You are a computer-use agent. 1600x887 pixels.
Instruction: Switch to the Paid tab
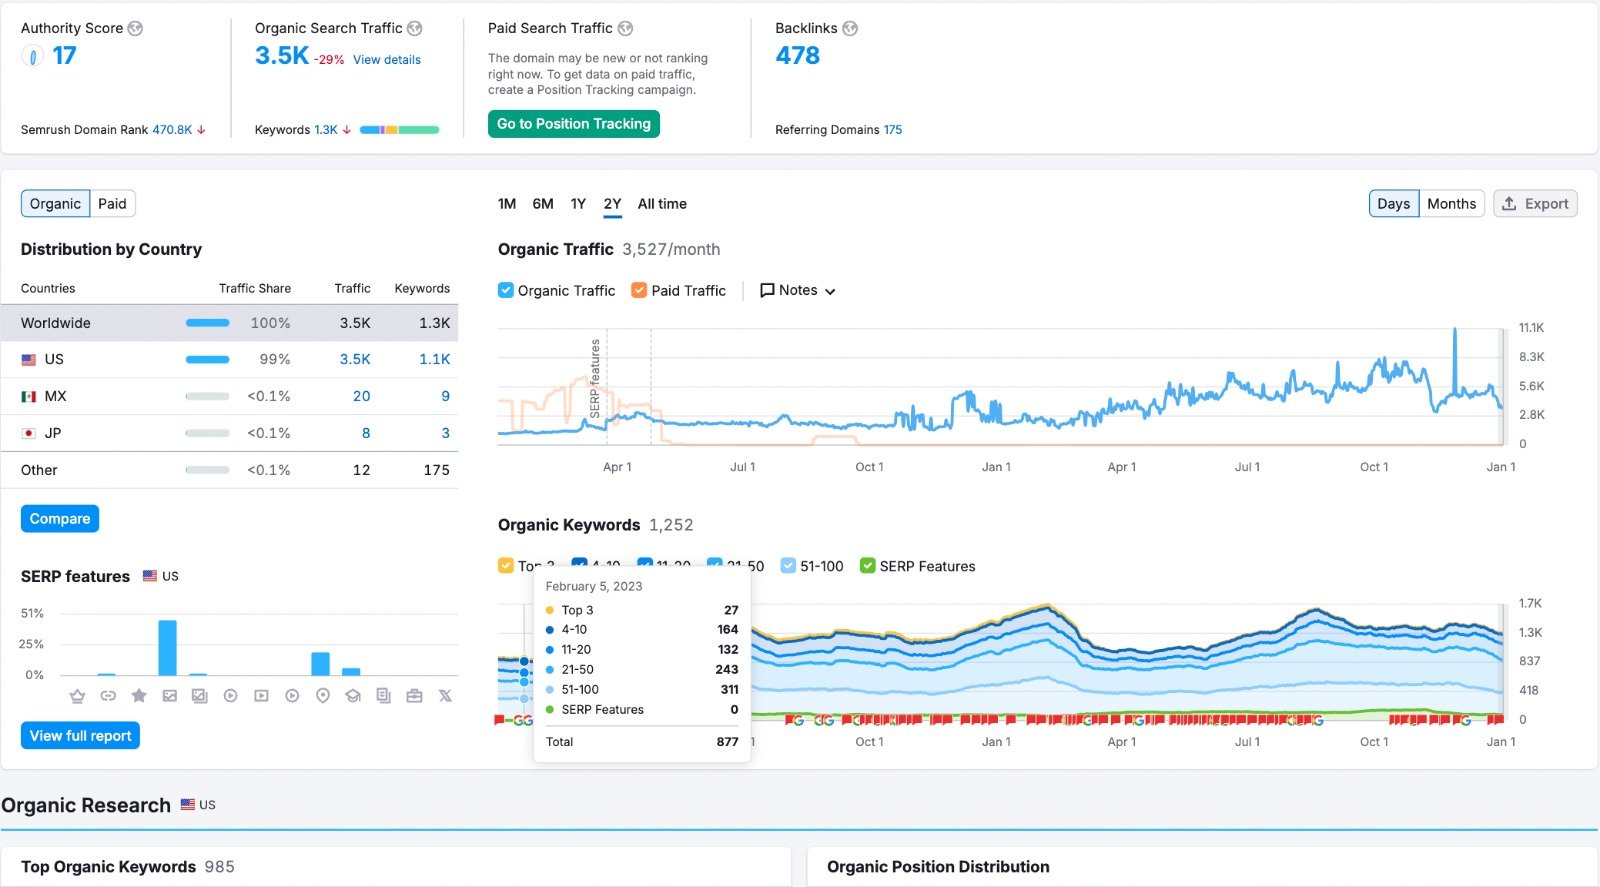pyautogui.click(x=112, y=204)
